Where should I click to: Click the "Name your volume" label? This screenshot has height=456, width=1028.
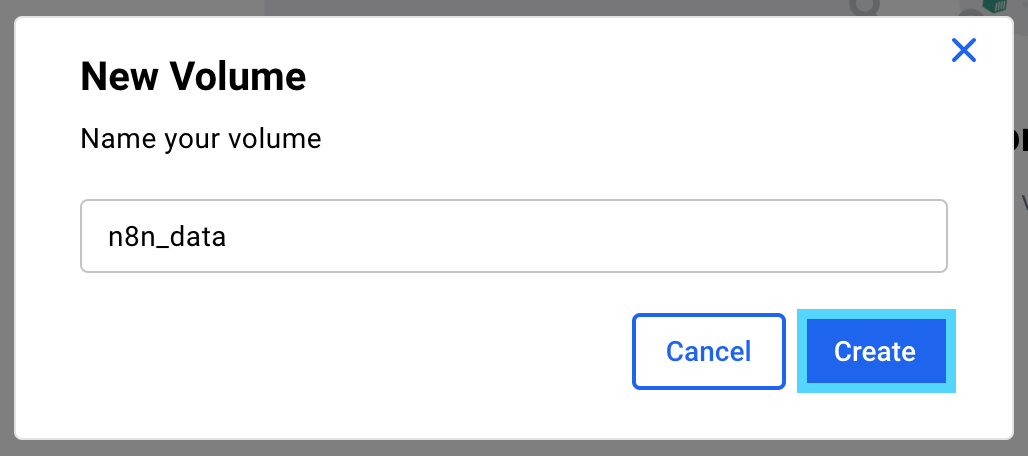[x=200, y=138]
